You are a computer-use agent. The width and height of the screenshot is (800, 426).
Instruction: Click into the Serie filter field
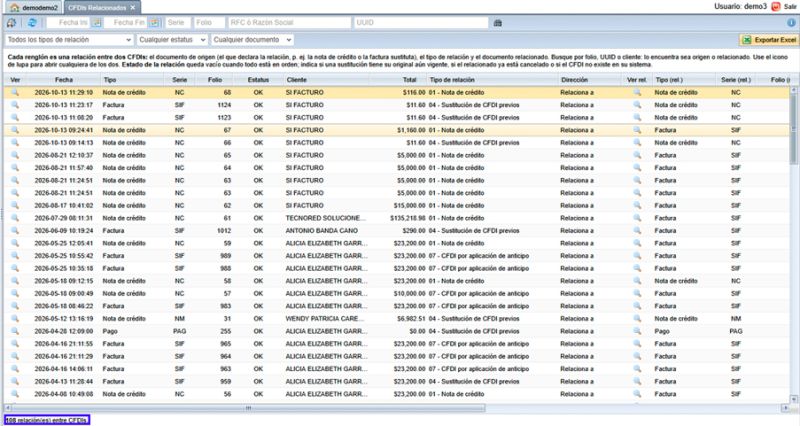pyautogui.click(x=178, y=23)
